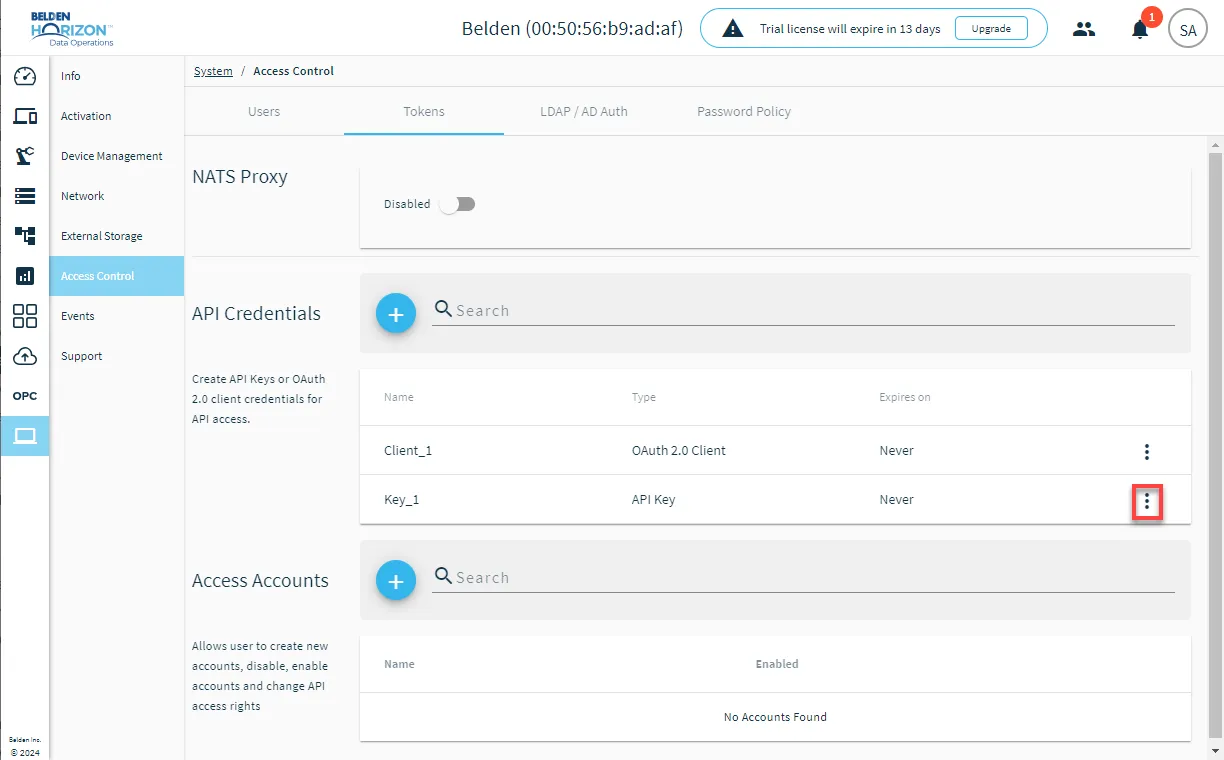Open more options for Client_1
This screenshot has width=1224, height=760.
(x=1147, y=451)
